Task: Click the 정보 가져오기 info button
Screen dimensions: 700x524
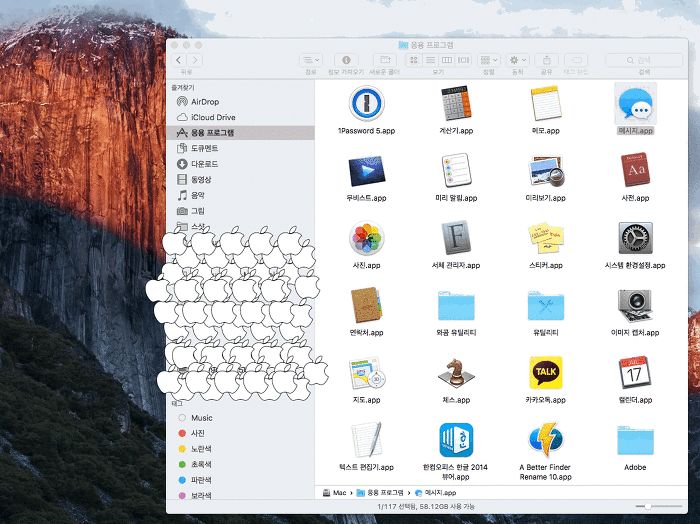Action: 346,60
